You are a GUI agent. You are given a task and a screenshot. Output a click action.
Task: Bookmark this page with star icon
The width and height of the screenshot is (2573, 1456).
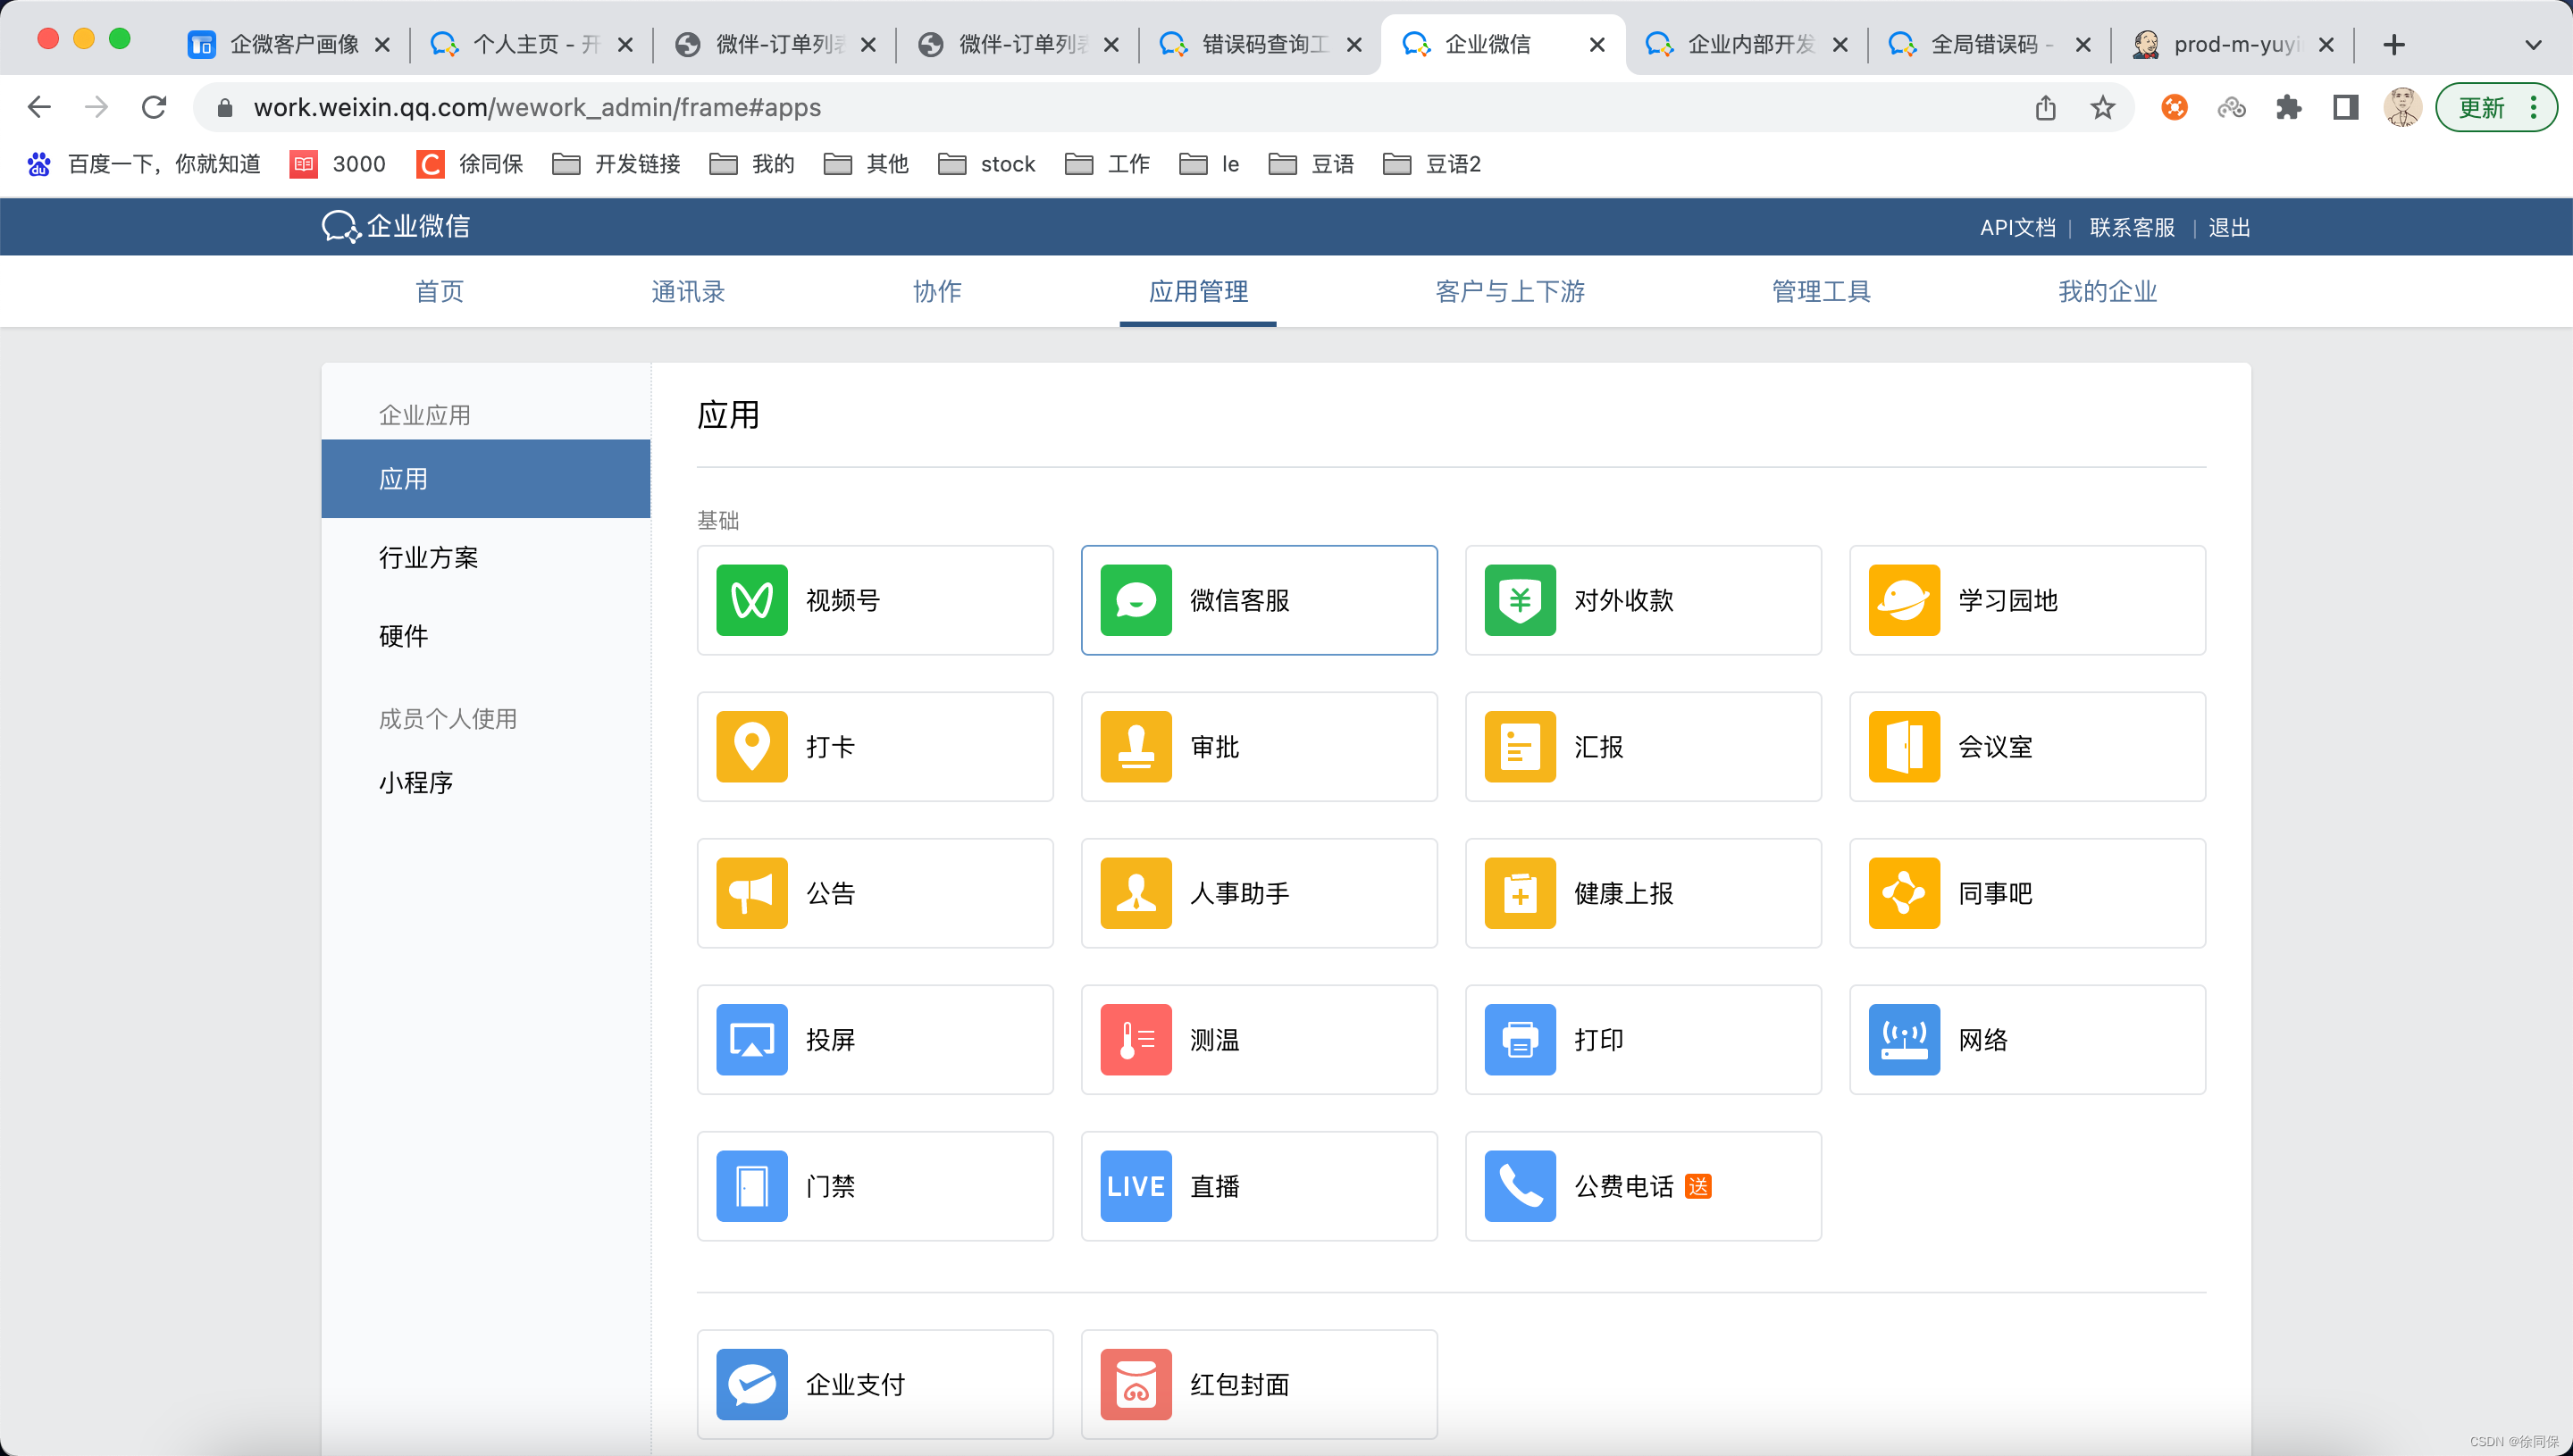point(2102,107)
